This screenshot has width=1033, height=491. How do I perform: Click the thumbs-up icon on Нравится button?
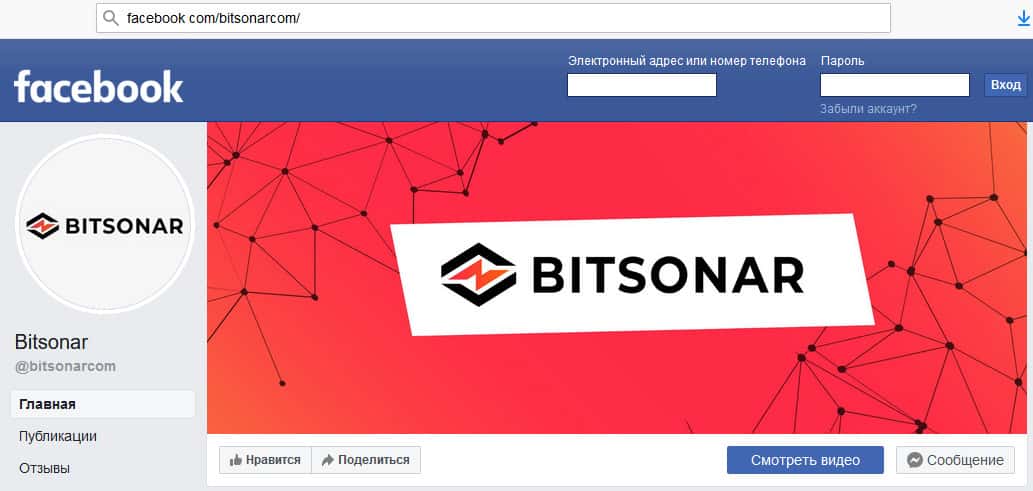pyautogui.click(x=236, y=461)
